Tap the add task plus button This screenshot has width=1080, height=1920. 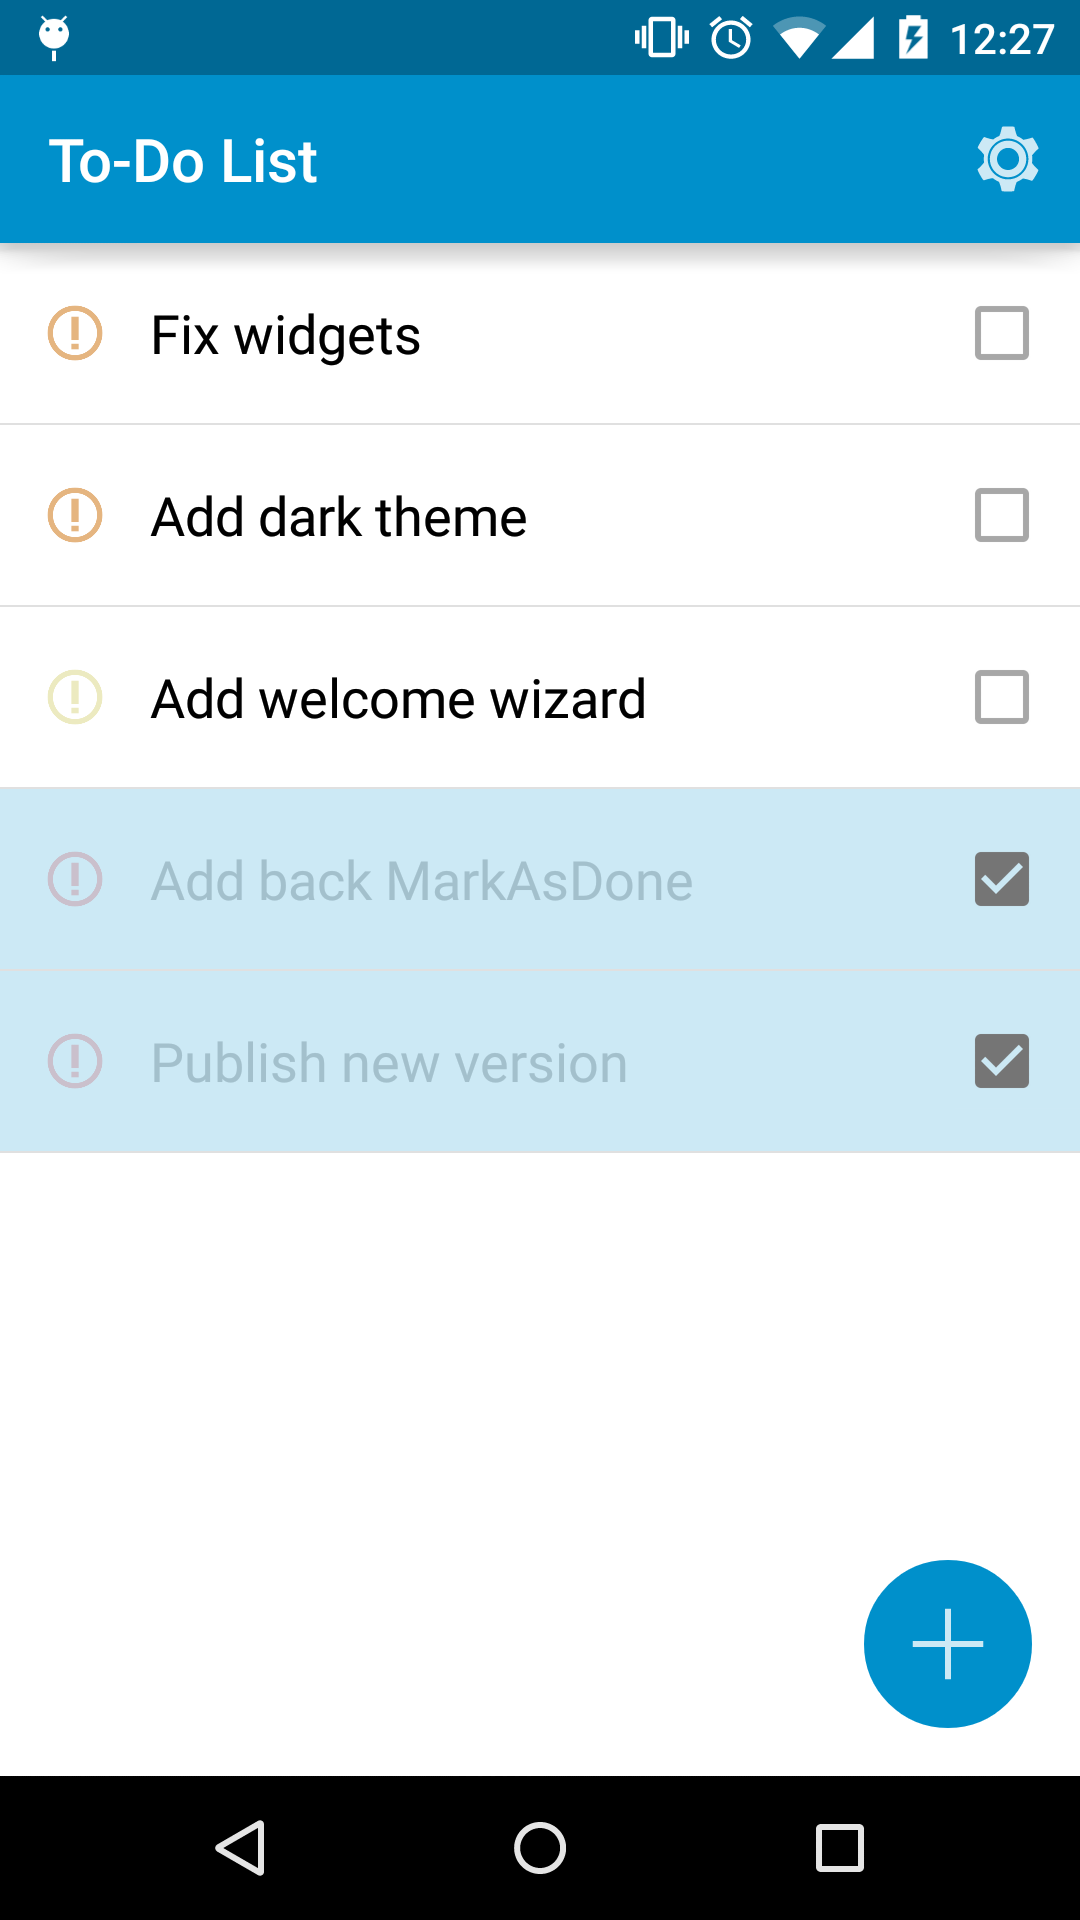coord(947,1643)
